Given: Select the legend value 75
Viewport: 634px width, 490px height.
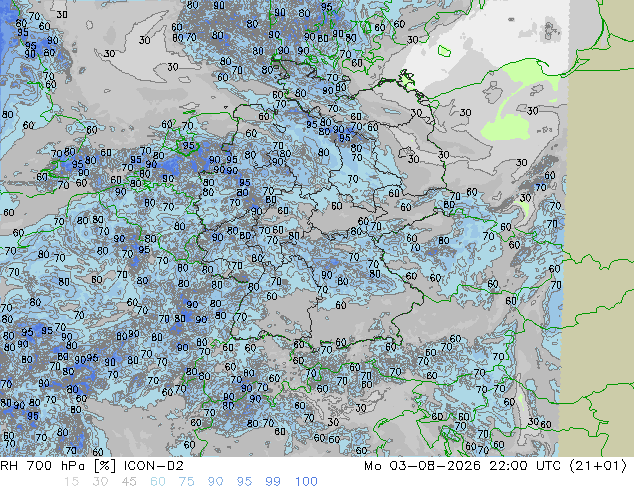Looking at the screenshot, I should [x=186, y=482].
